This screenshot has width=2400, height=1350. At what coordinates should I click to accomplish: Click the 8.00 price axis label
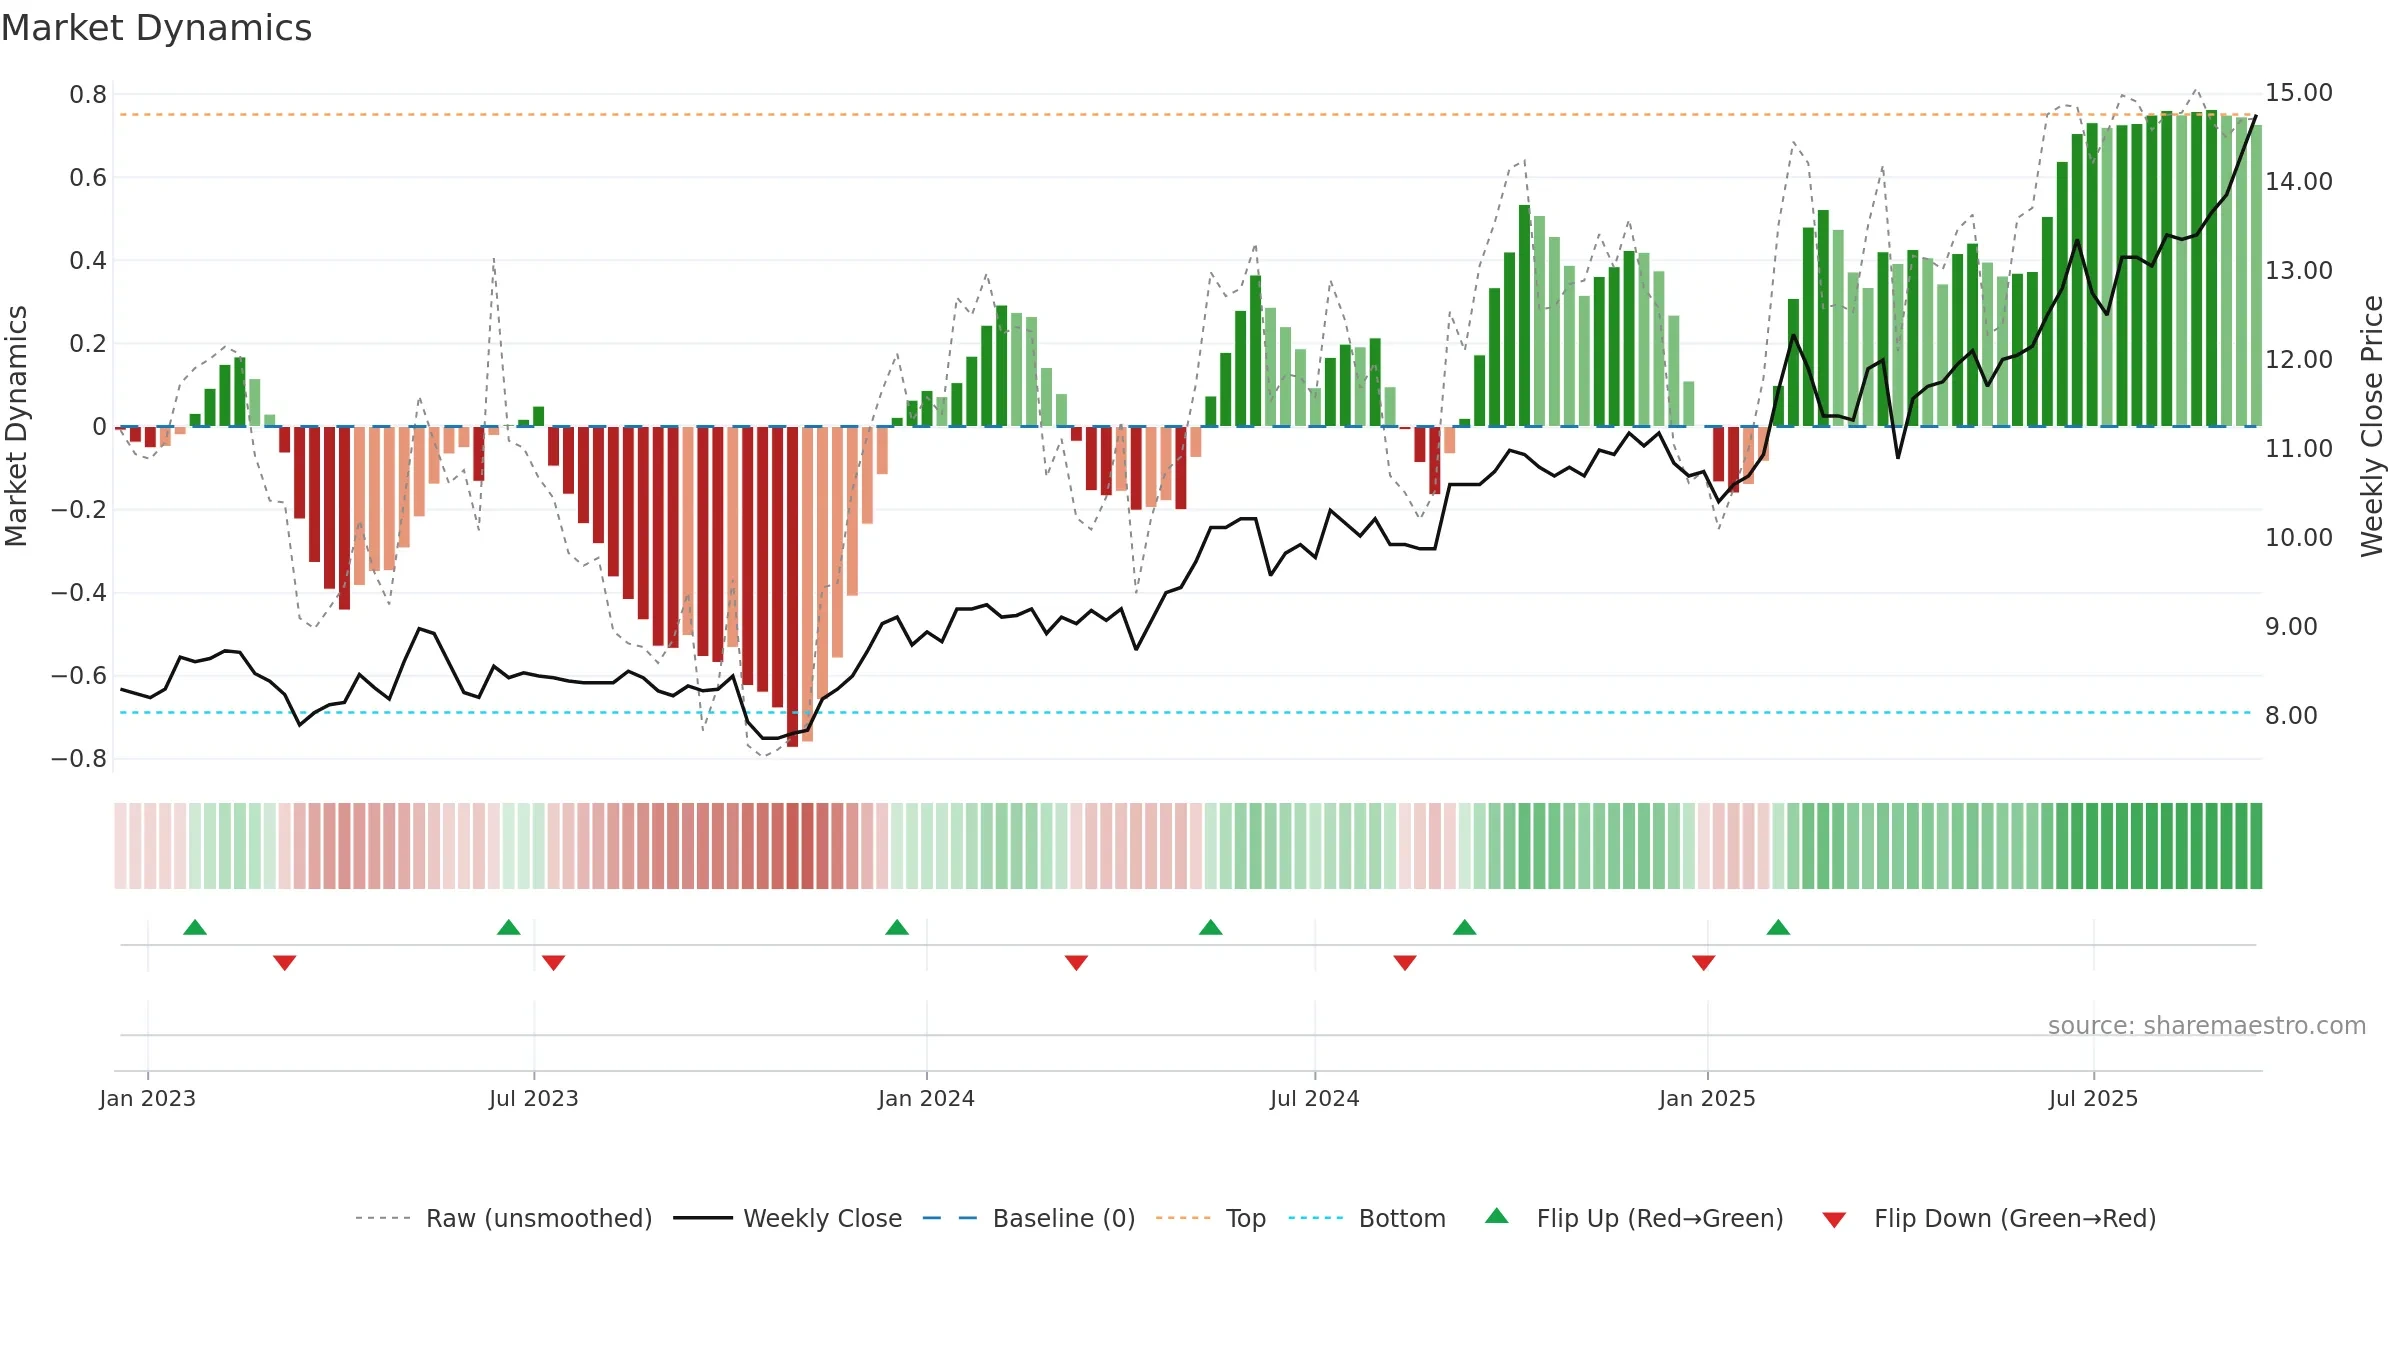(2291, 716)
